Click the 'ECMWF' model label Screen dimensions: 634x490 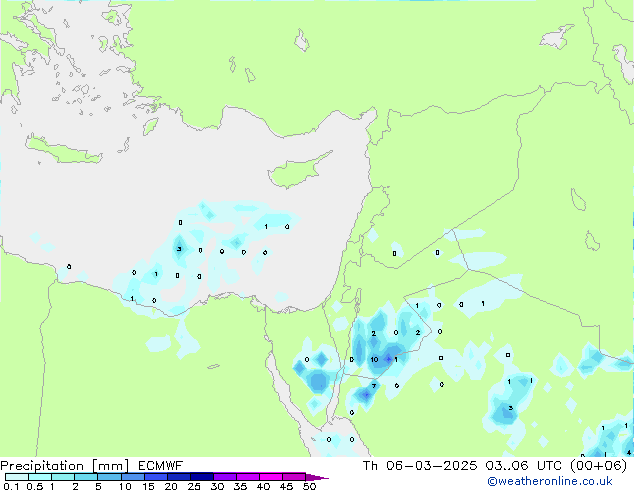click(x=161, y=466)
